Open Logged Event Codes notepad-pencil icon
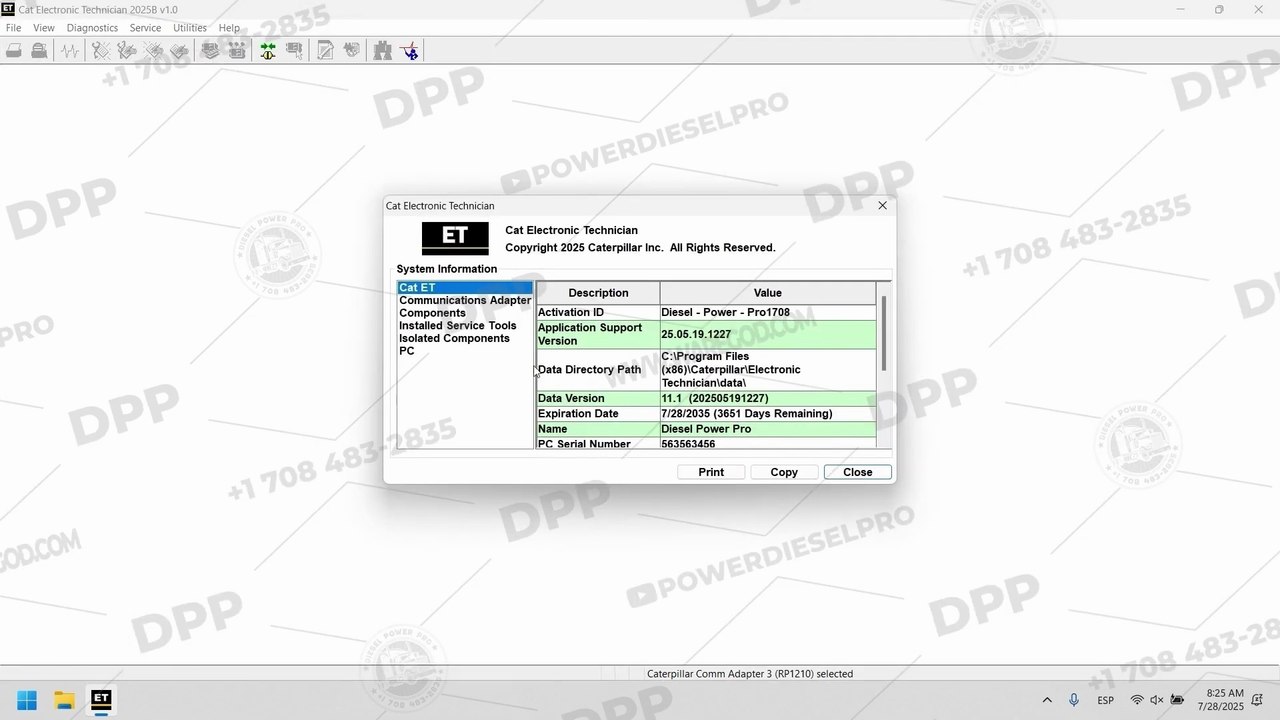1280x720 pixels. pyautogui.click(x=179, y=50)
